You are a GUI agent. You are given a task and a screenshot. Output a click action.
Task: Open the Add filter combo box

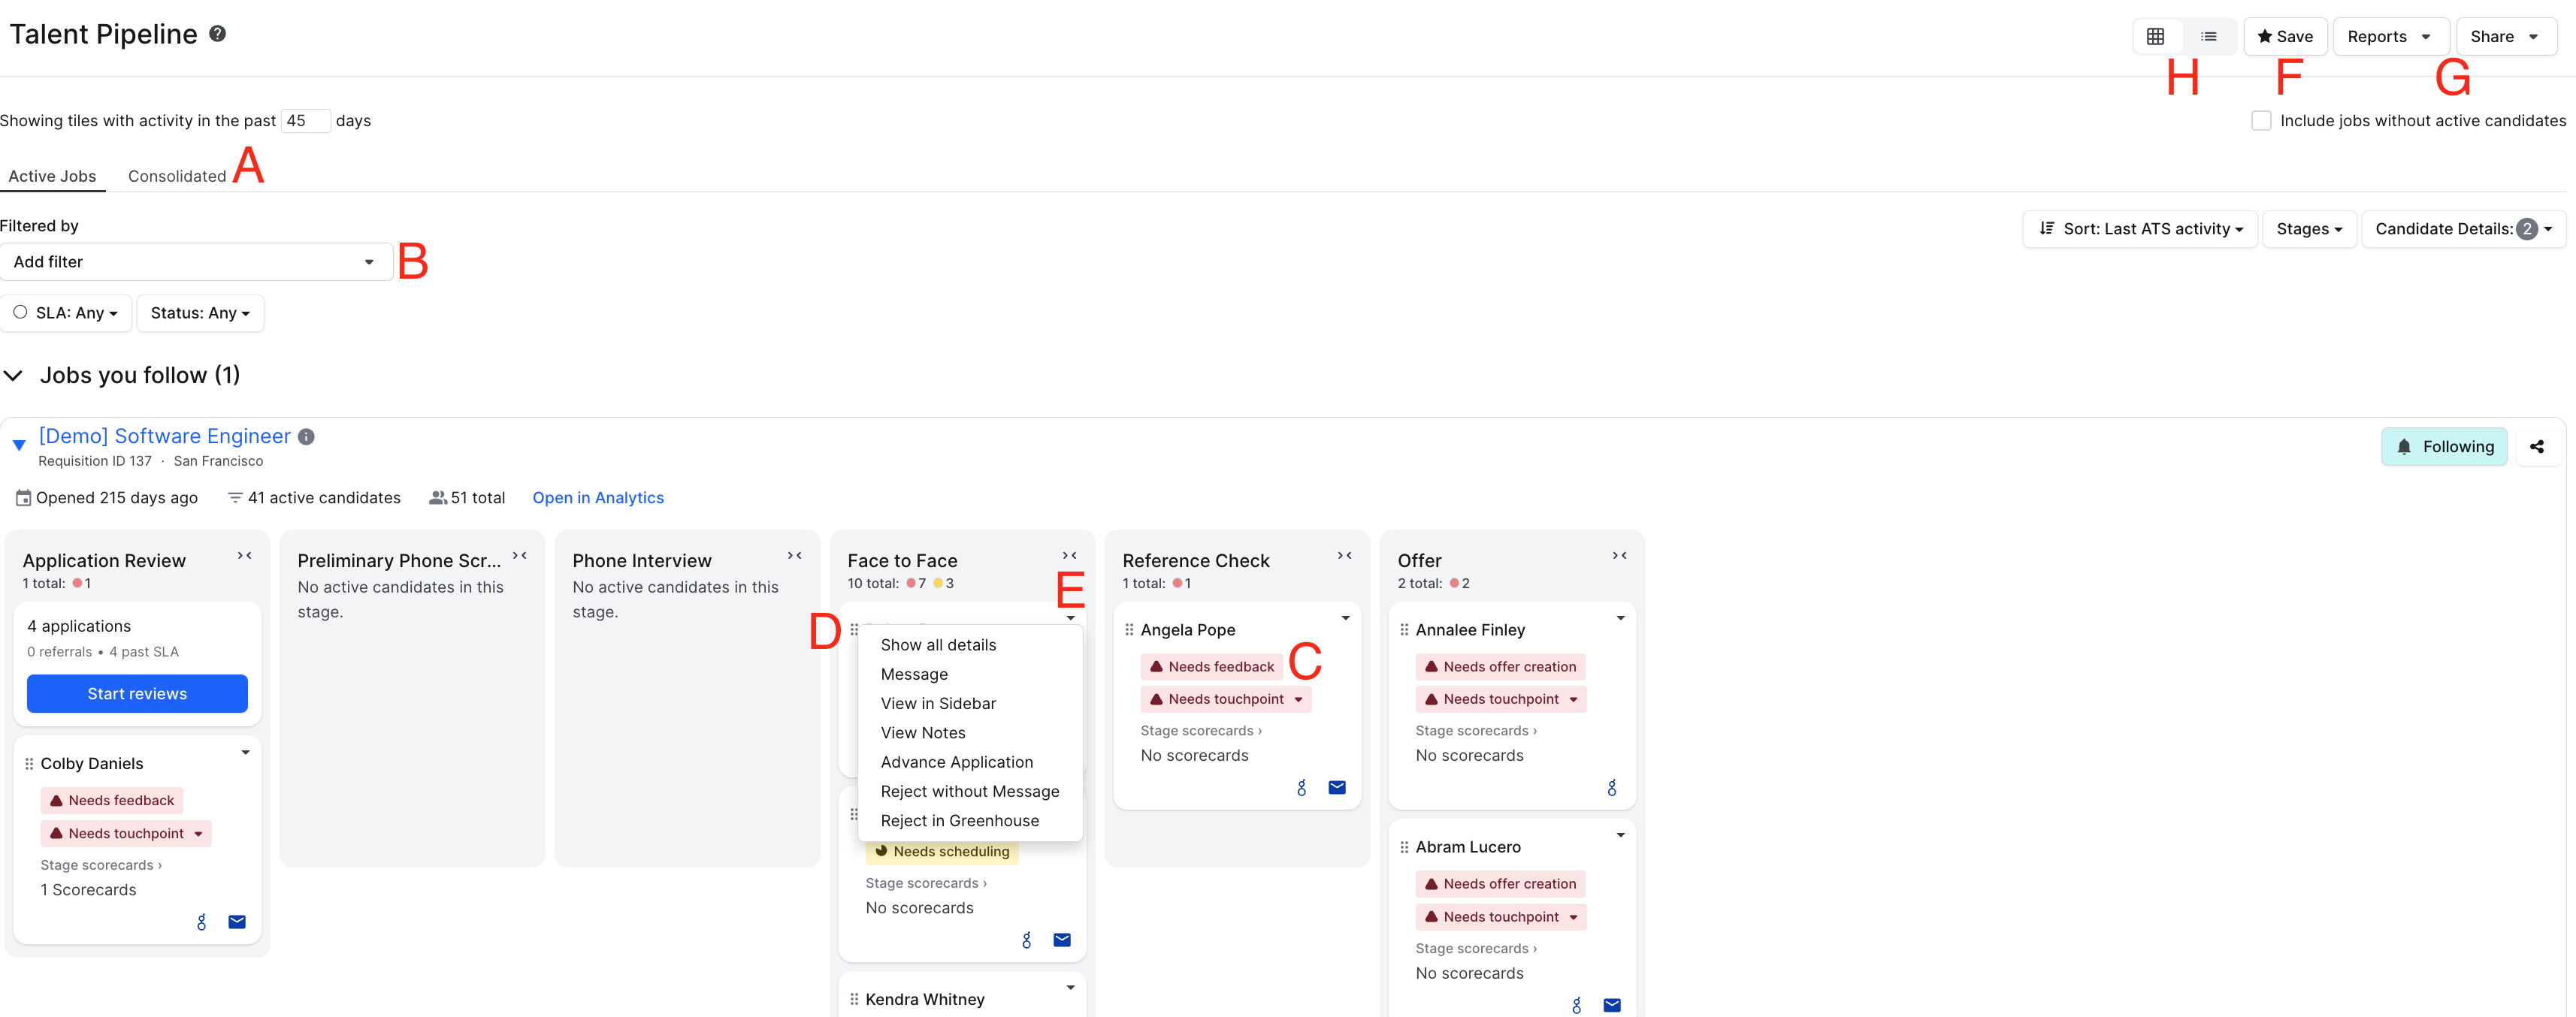(196, 262)
